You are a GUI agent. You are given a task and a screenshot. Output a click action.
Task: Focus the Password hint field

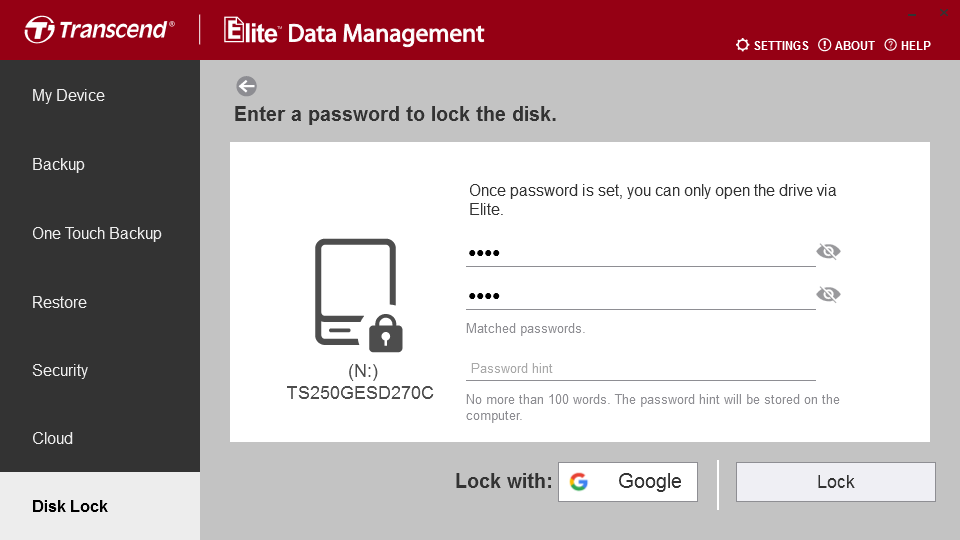click(640, 369)
